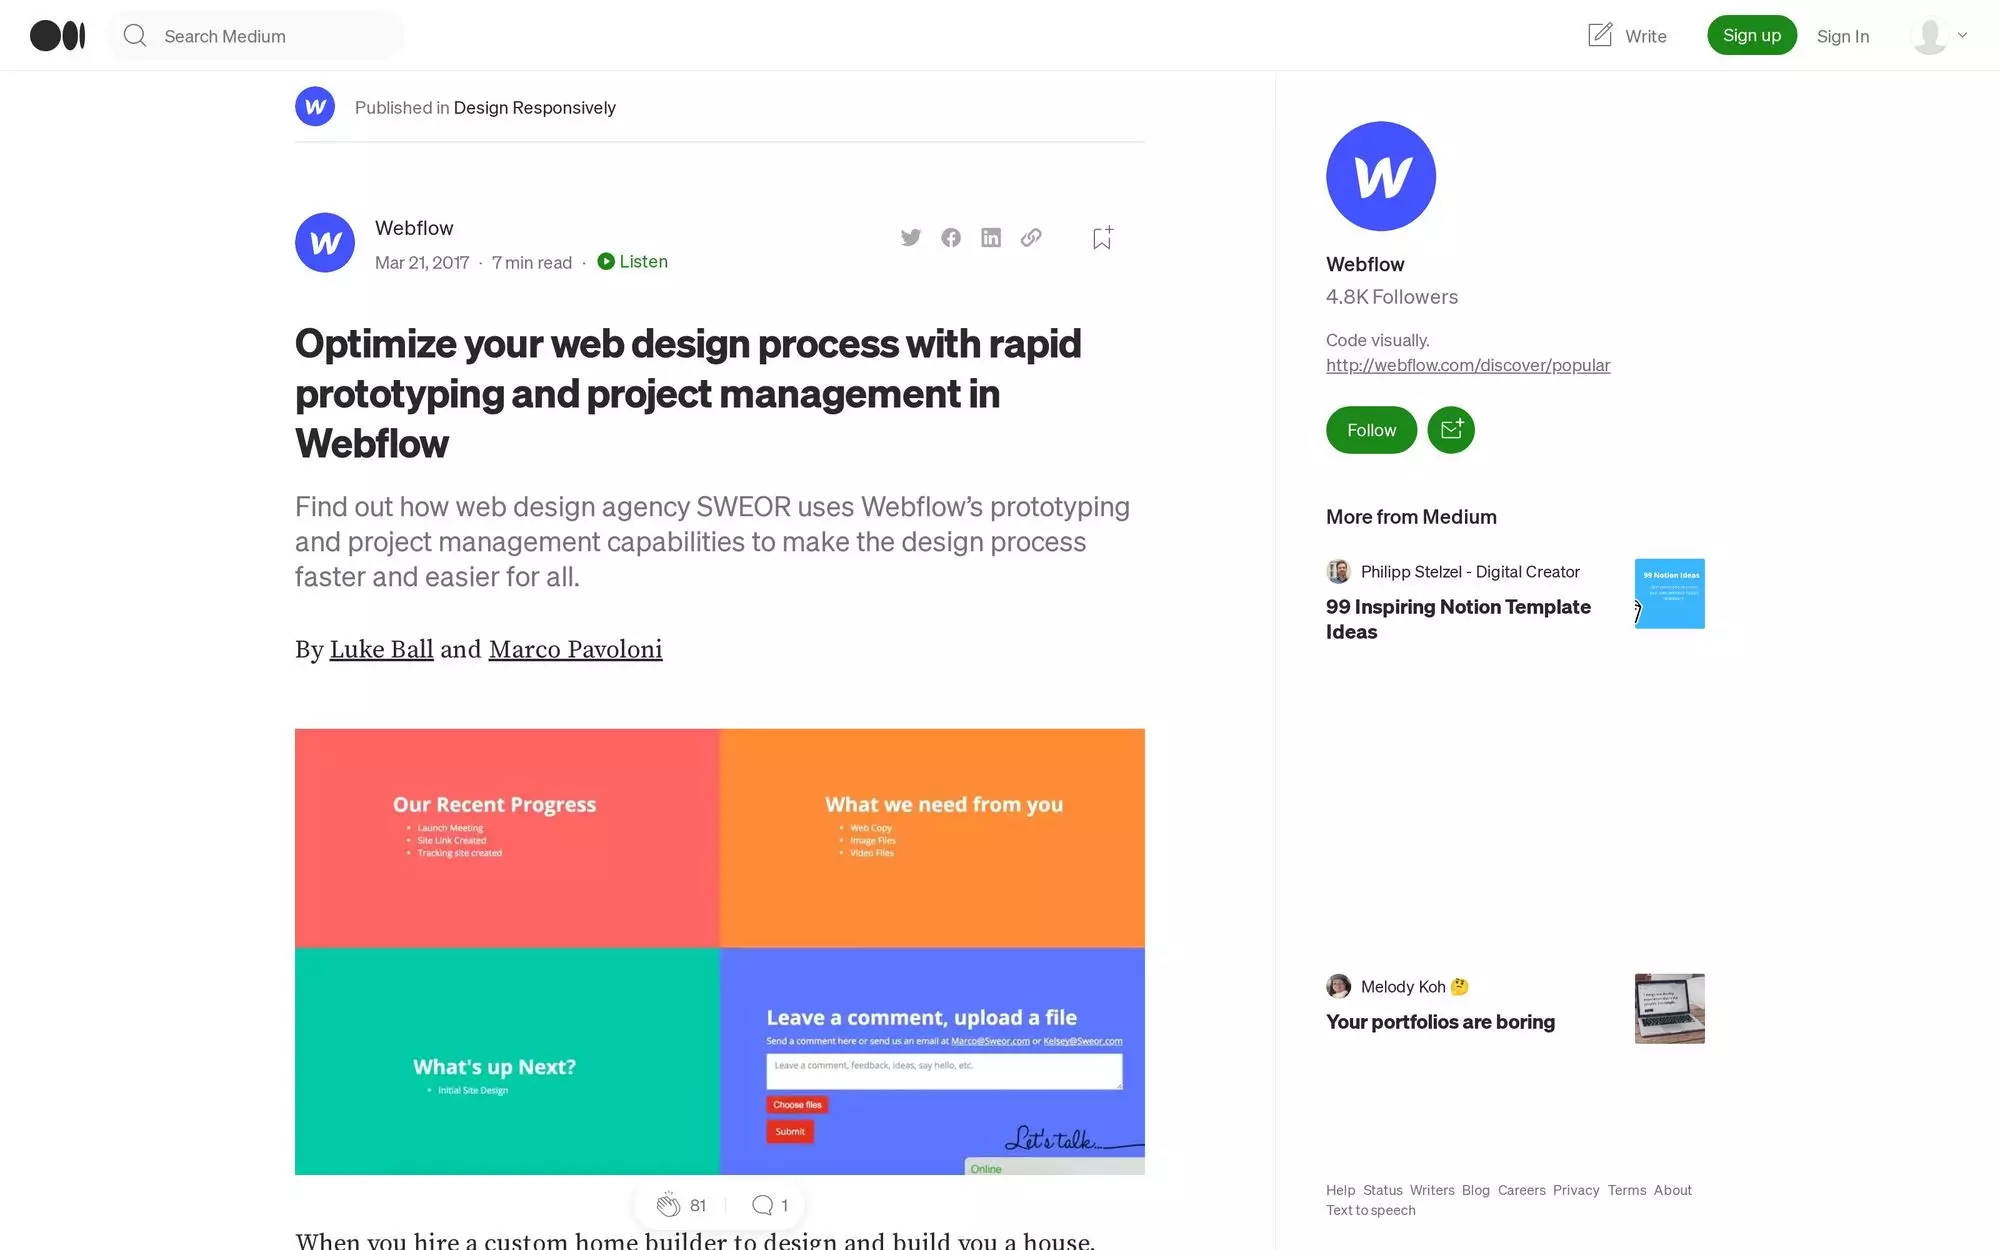Copy the article link icon
The image size is (2000, 1250).
[x=1031, y=237]
